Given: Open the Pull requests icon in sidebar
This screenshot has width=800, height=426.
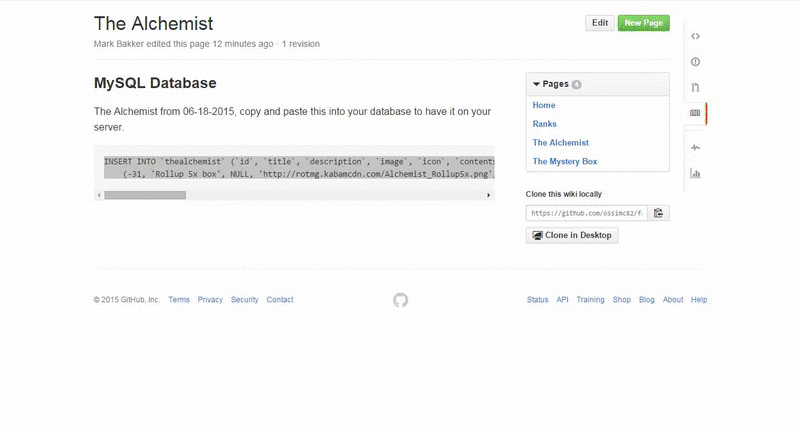Looking at the screenshot, I should point(695,87).
